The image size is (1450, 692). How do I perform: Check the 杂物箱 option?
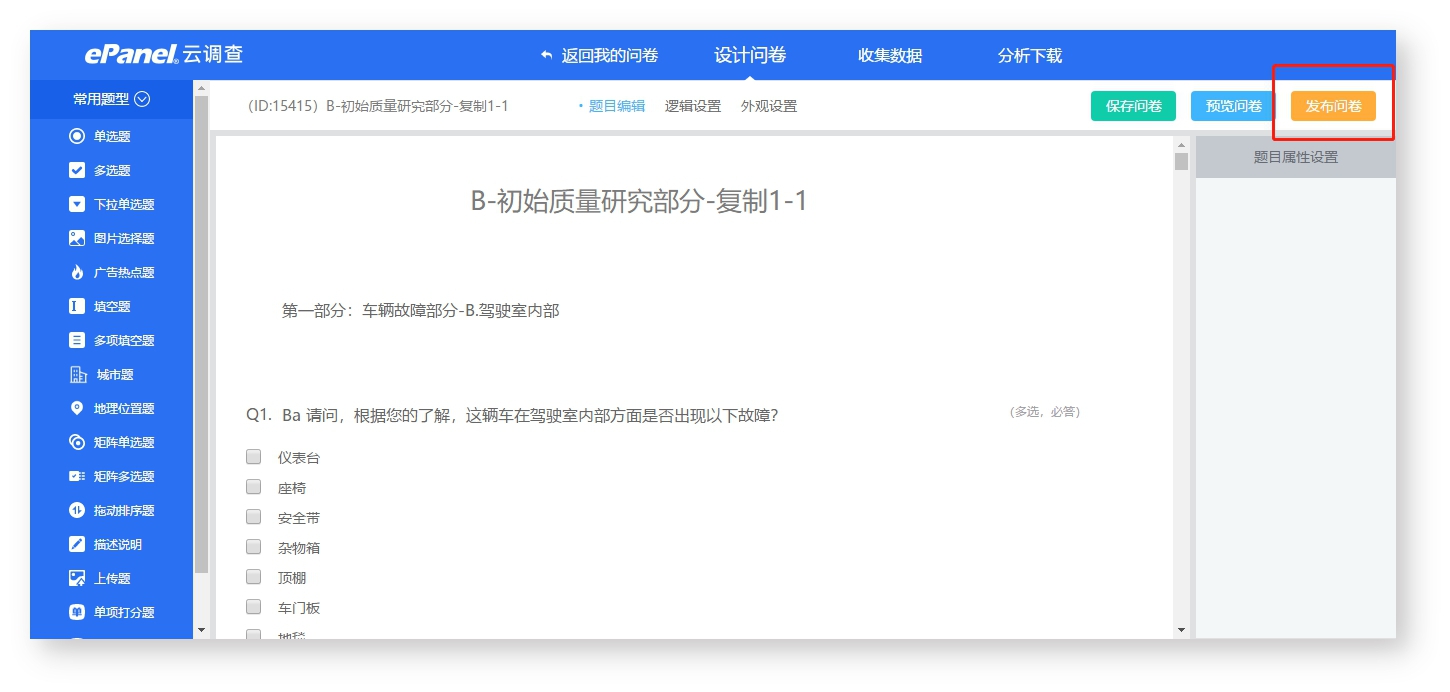[254, 547]
